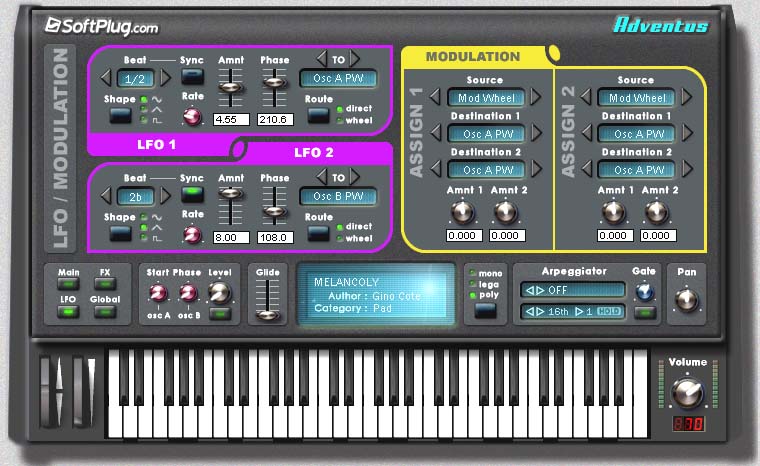Click LFO 2 Amnt value field 8.00
The image size is (760, 466).
pyautogui.click(x=231, y=238)
